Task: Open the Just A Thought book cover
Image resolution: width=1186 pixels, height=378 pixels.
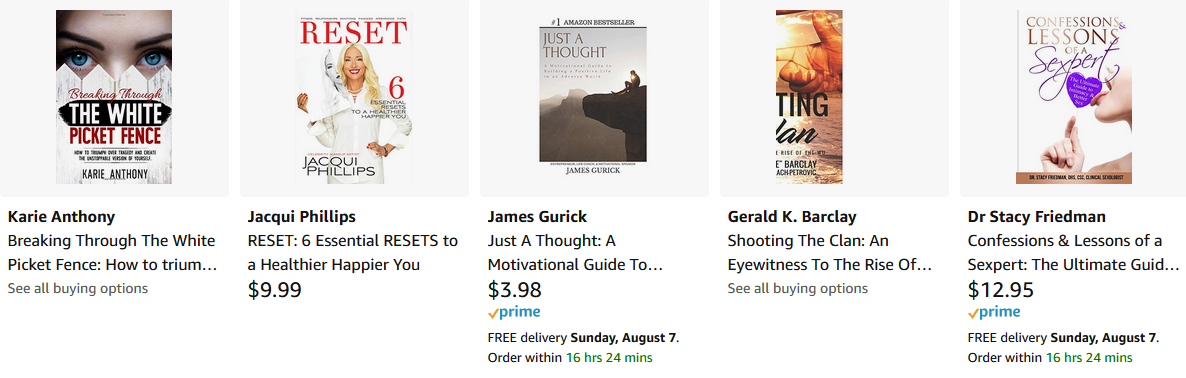Action: point(594,97)
